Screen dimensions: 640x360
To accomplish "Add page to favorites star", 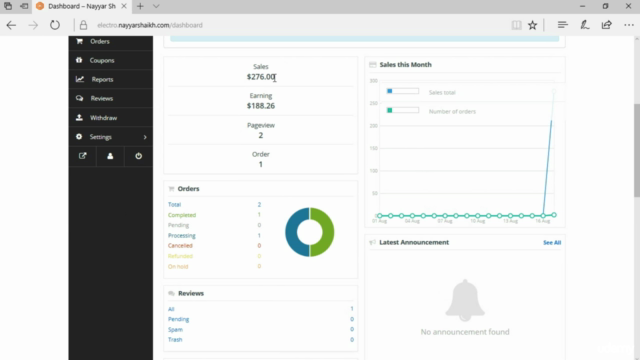I will tap(532, 25).
